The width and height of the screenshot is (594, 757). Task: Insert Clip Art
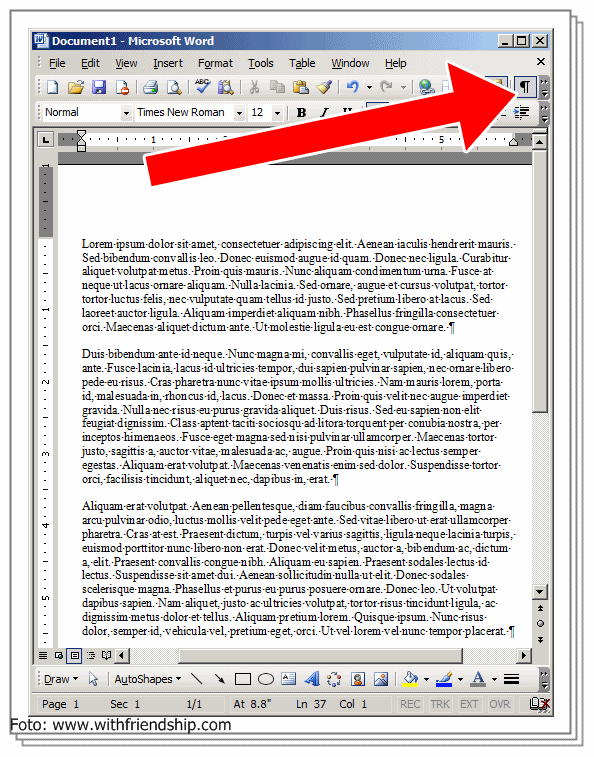[x=358, y=679]
